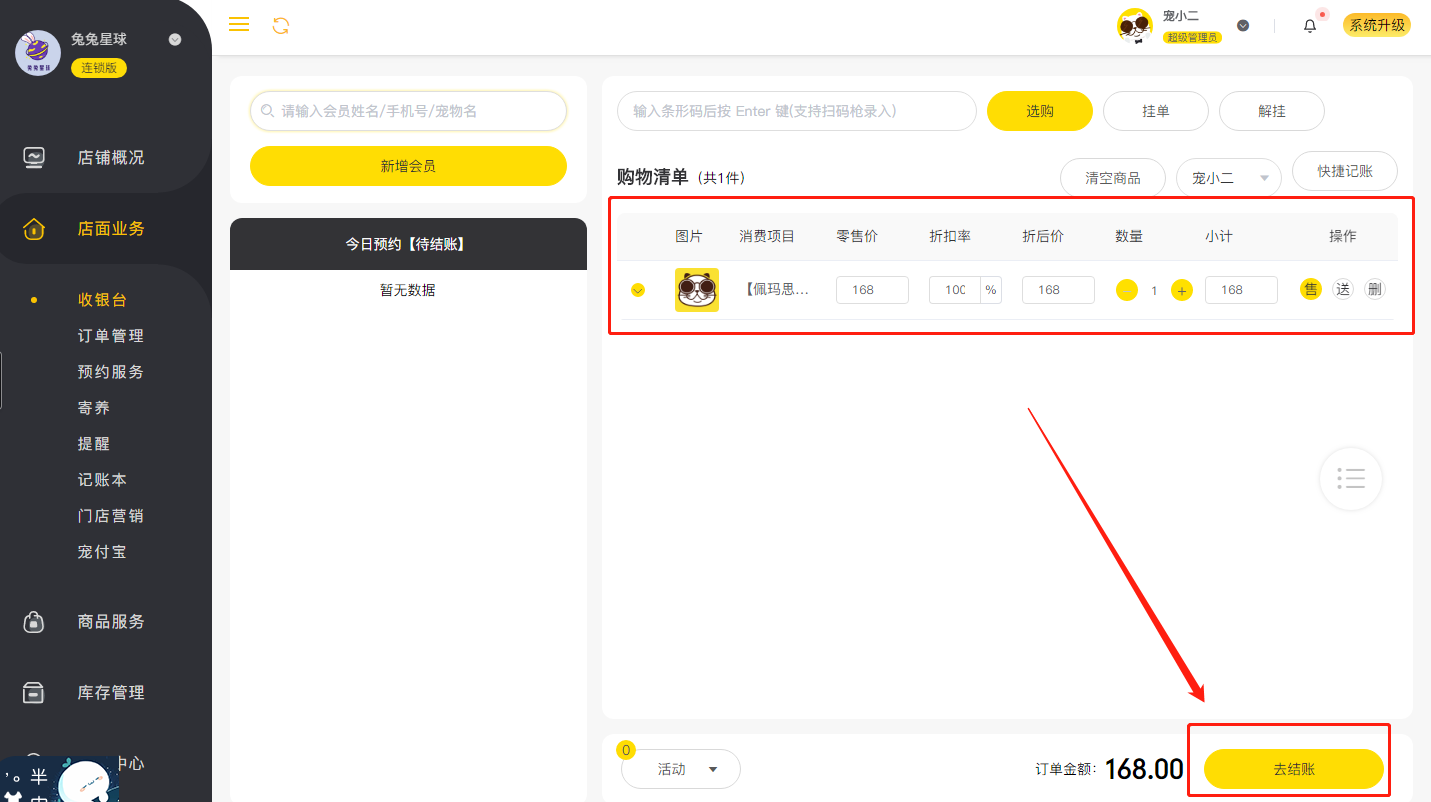Click the 店面业务 house icon

click(x=34, y=229)
